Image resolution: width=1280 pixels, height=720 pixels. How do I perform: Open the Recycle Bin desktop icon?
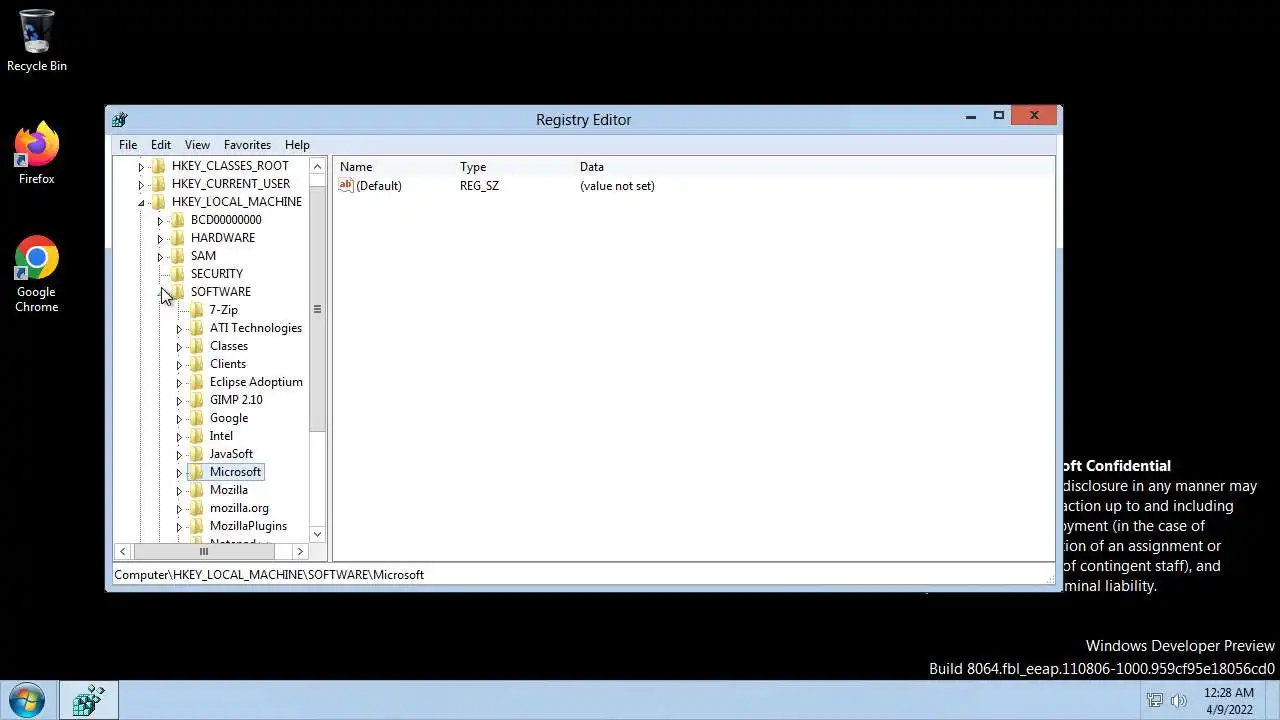pos(36,40)
